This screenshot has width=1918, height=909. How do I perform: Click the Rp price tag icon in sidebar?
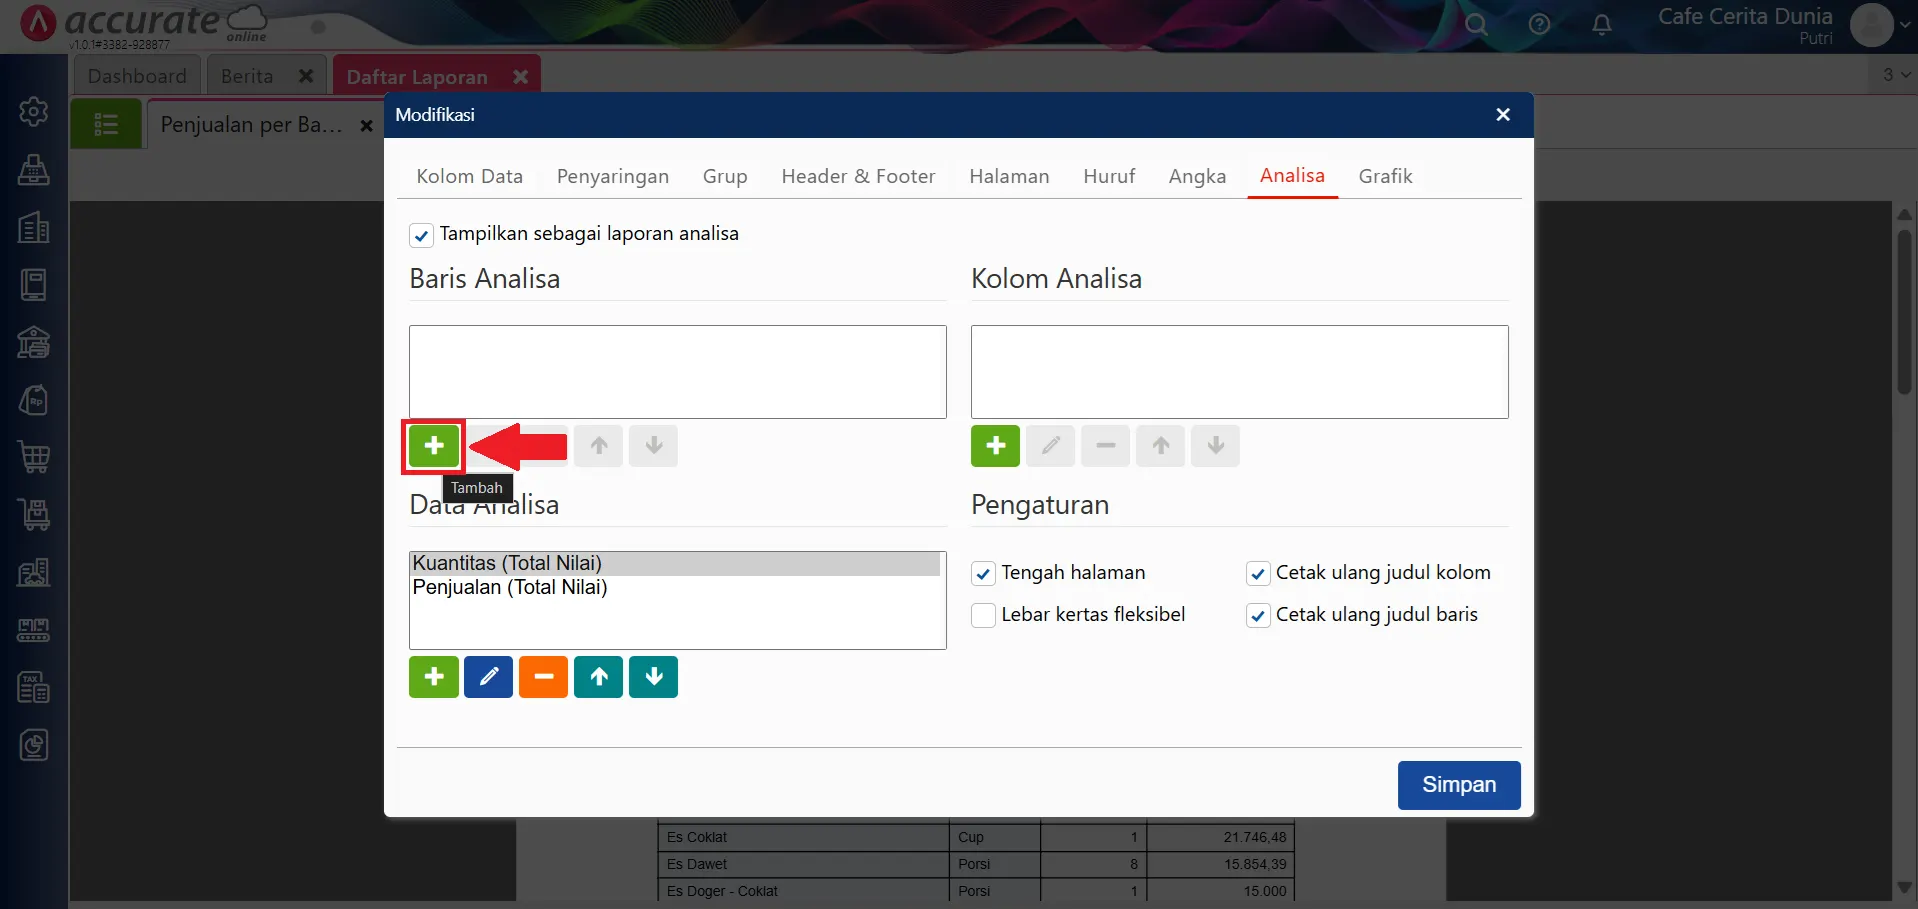click(34, 400)
